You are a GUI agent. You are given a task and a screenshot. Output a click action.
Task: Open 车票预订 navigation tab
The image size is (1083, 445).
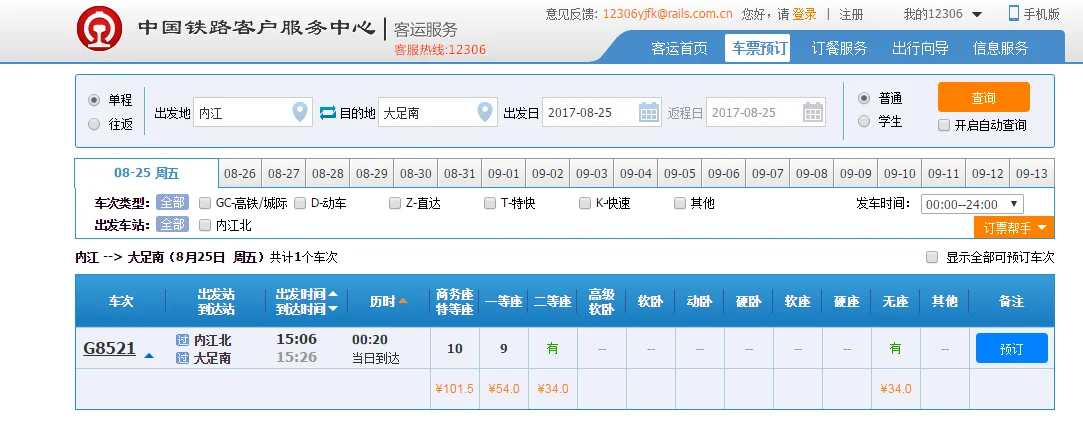758,48
